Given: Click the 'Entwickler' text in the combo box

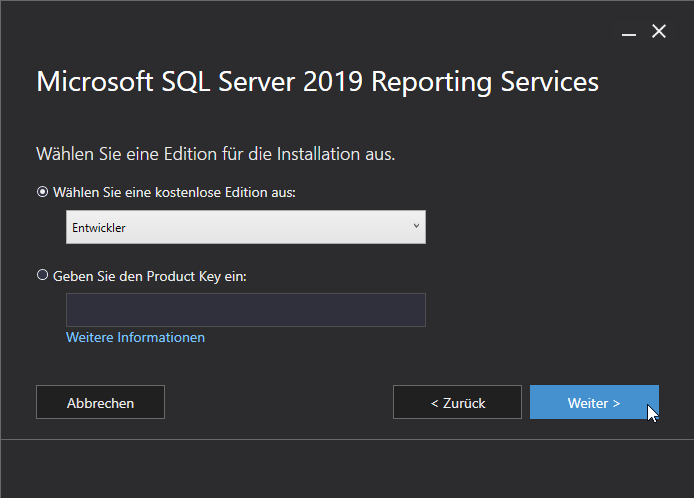Looking at the screenshot, I should pyautogui.click(x=99, y=228).
